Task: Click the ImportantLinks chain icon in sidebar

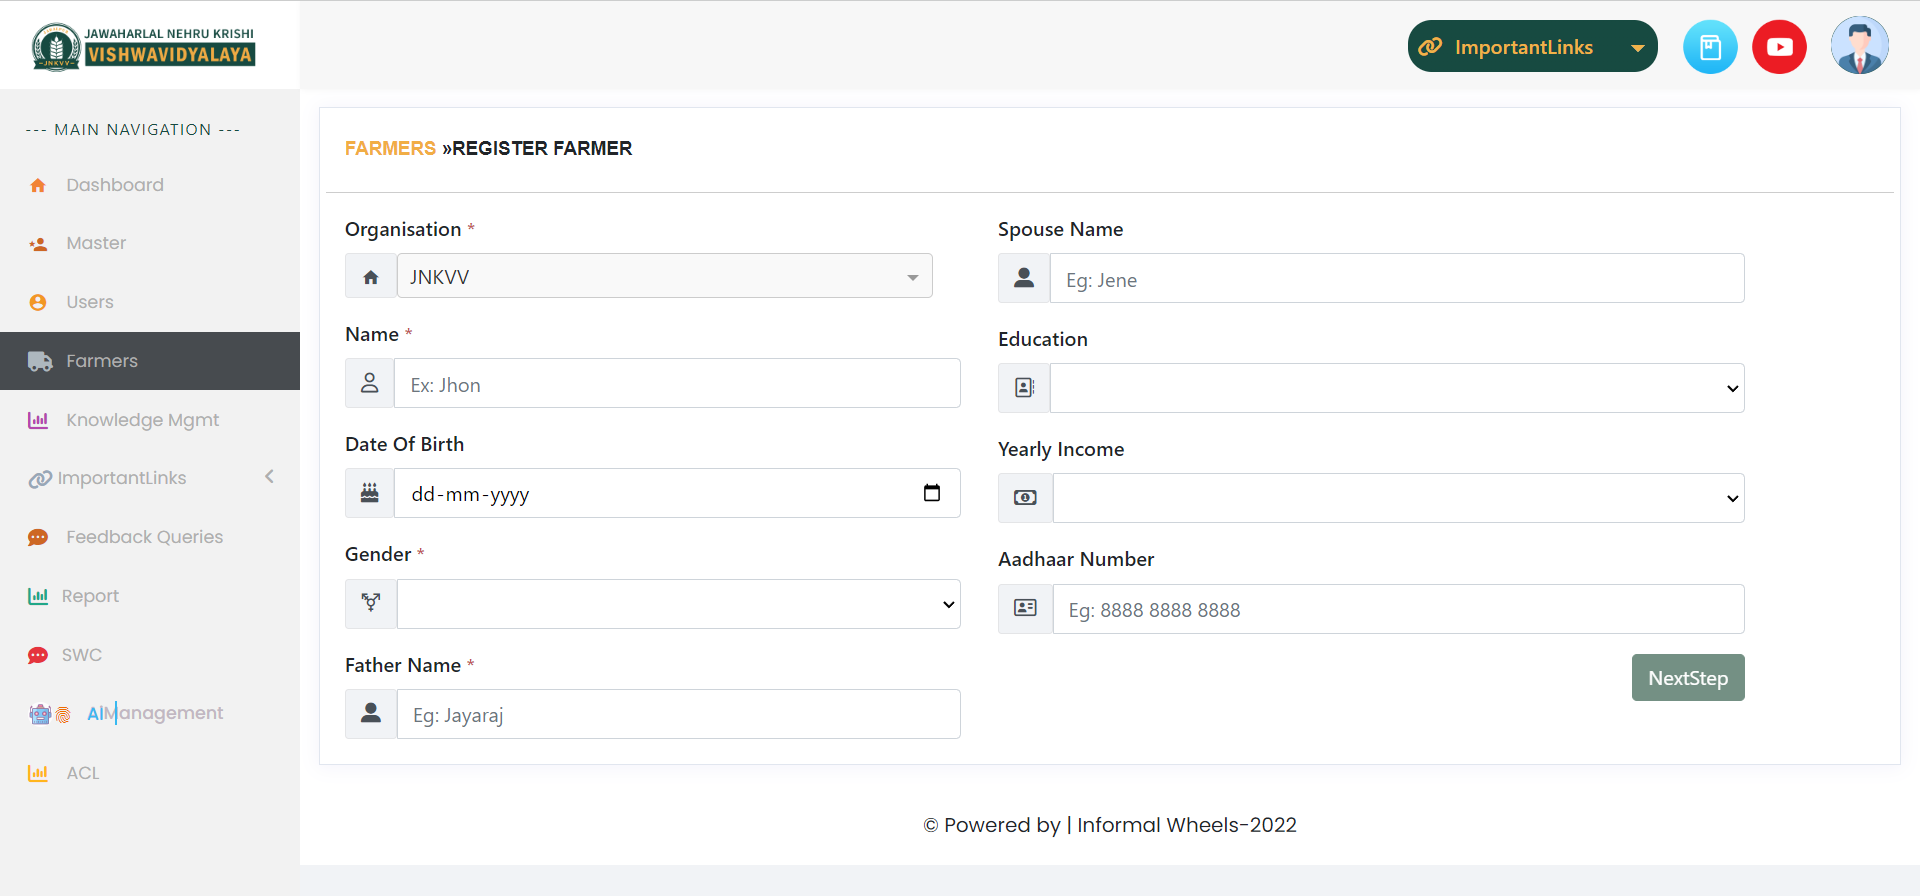Action: tap(40, 479)
